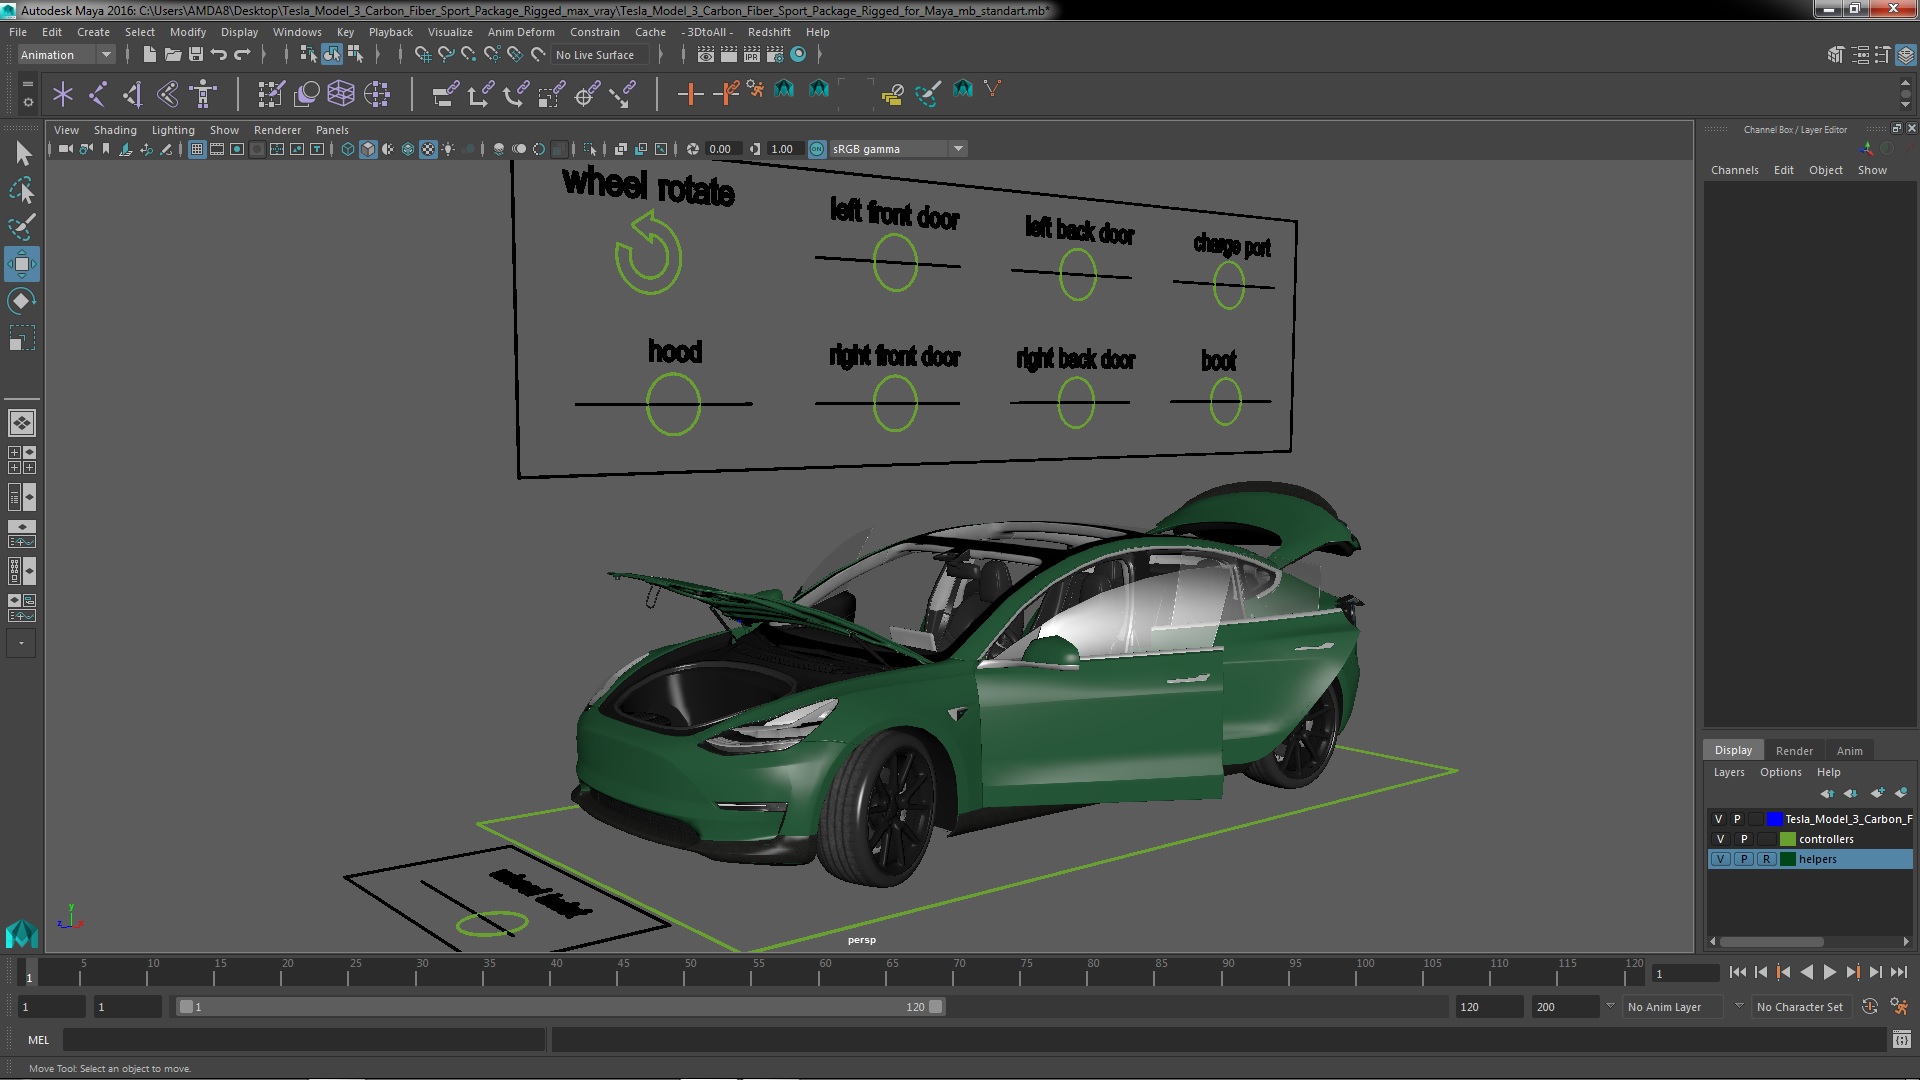This screenshot has height=1080, width=1920.
Task: Play the animation forward
Action: 1829,972
